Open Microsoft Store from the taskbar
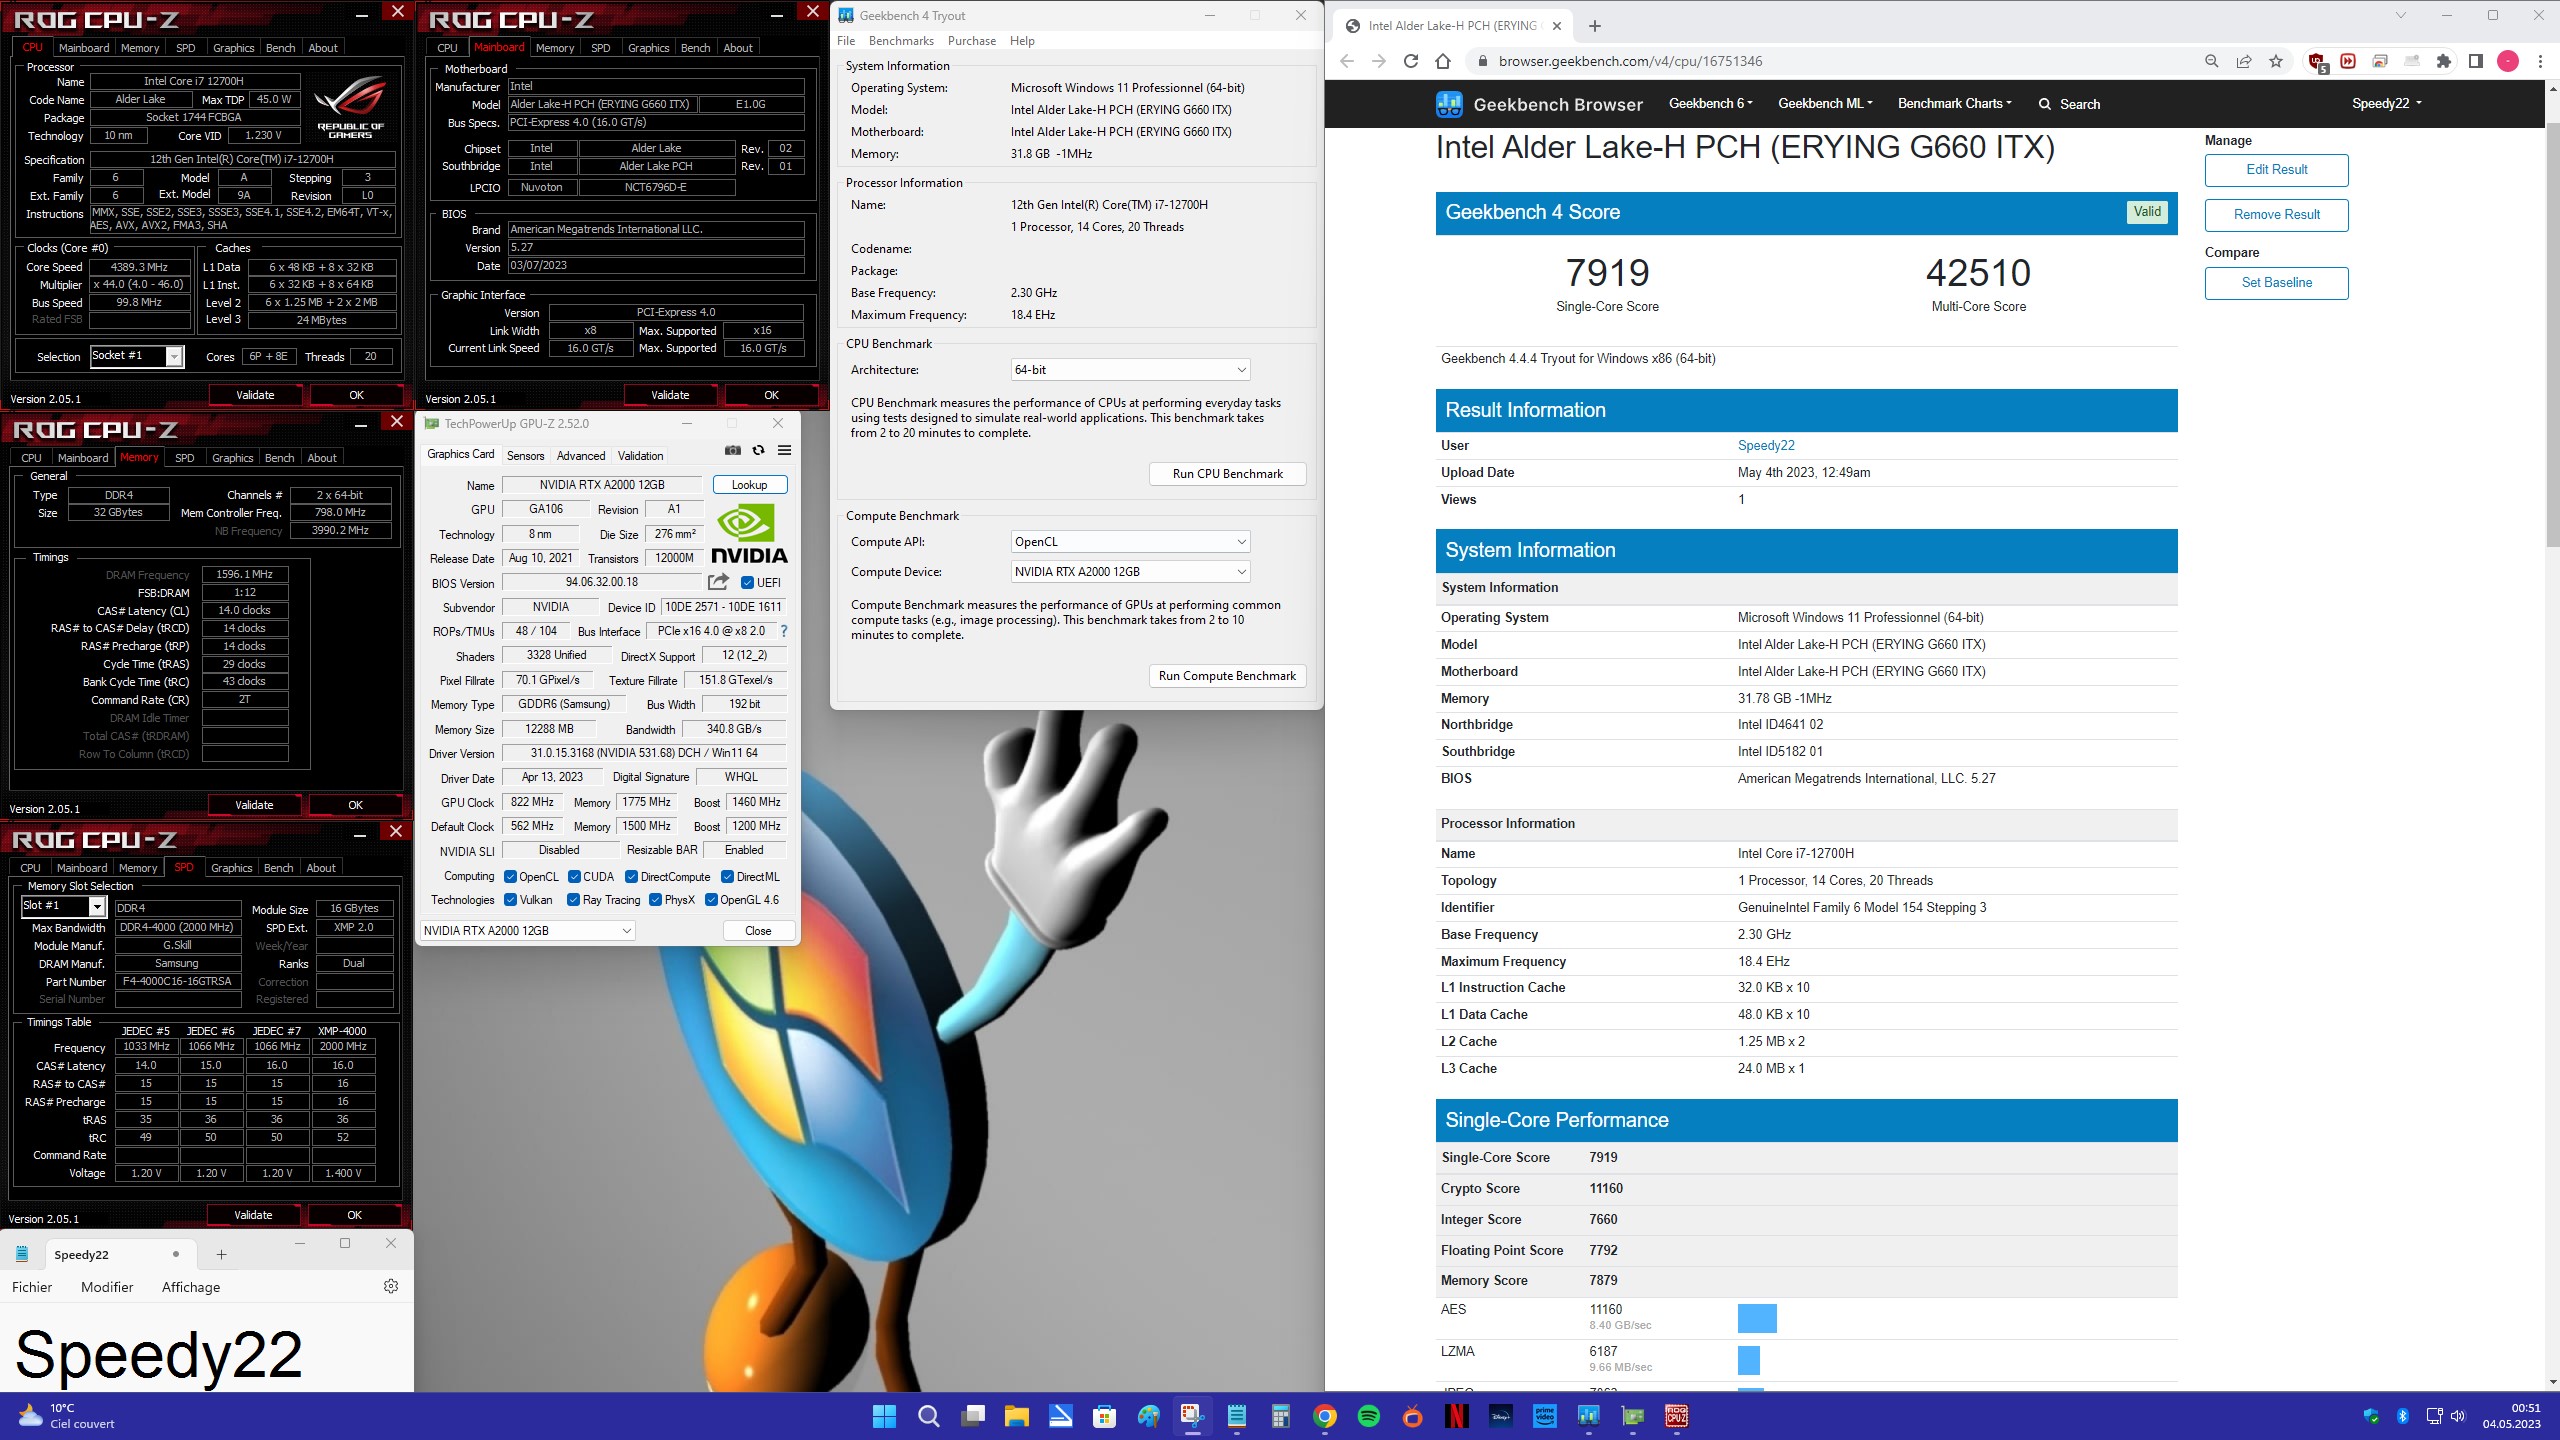The width and height of the screenshot is (2560, 1440). pos(1104,1416)
